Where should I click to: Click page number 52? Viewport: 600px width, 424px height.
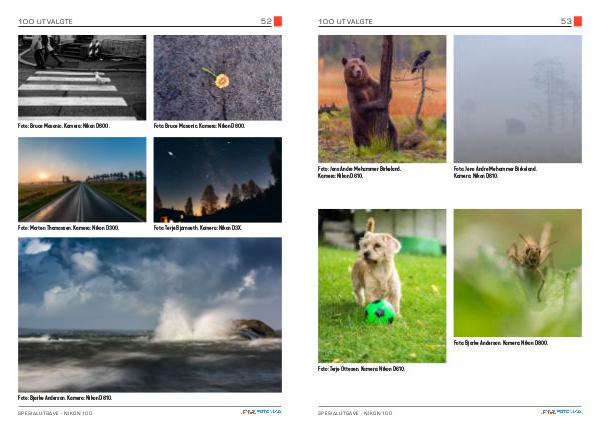coord(266,21)
